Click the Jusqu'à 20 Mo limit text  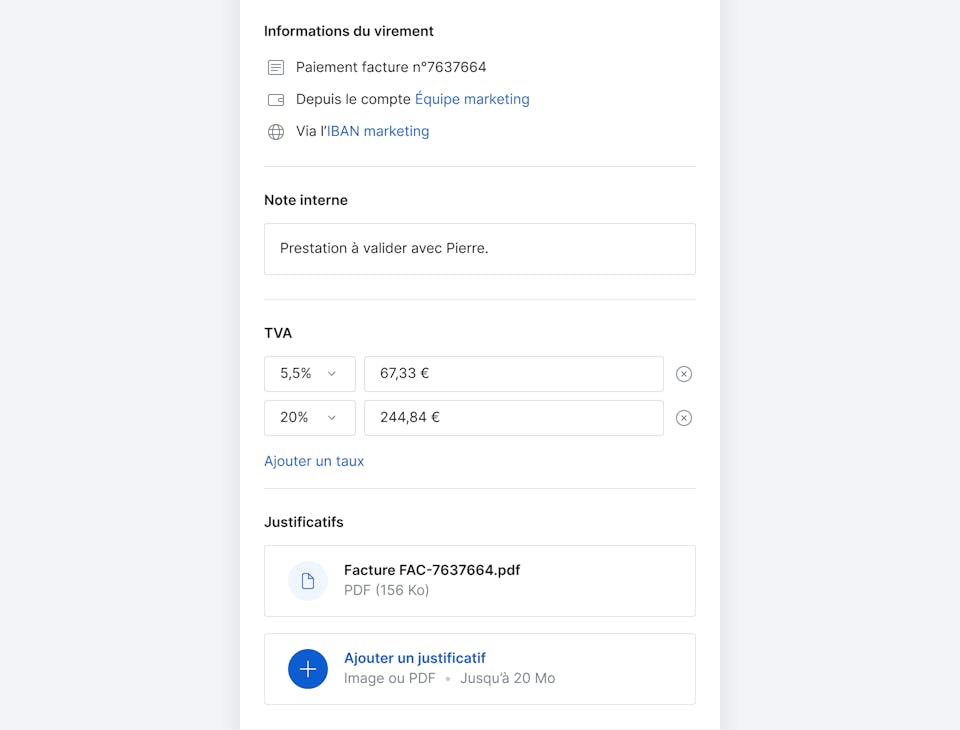[508, 679]
